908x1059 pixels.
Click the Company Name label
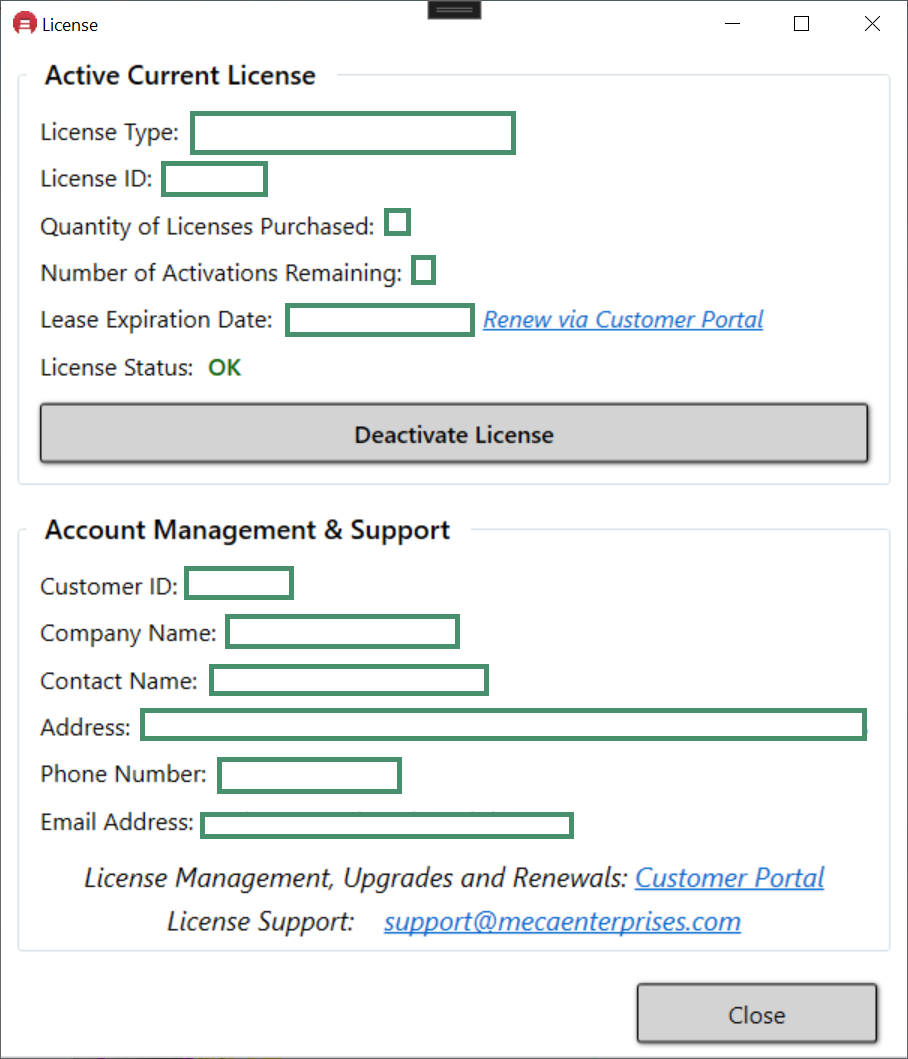pyautogui.click(x=128, y=634)
